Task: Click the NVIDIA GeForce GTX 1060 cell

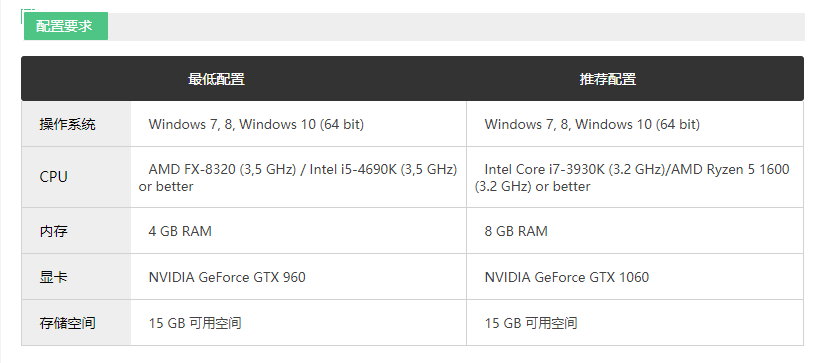Action: 635,277
